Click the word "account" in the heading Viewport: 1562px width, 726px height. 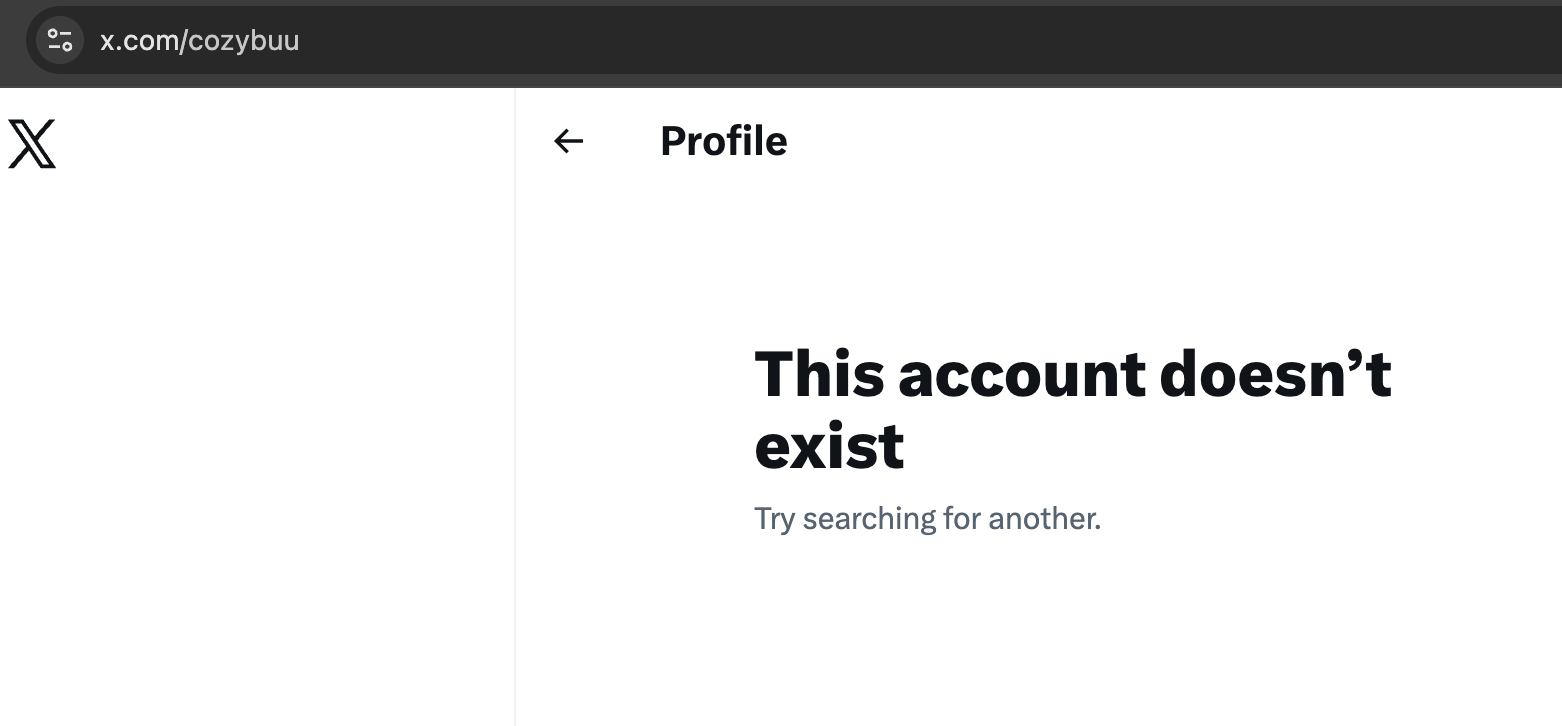click(1022, 374)
